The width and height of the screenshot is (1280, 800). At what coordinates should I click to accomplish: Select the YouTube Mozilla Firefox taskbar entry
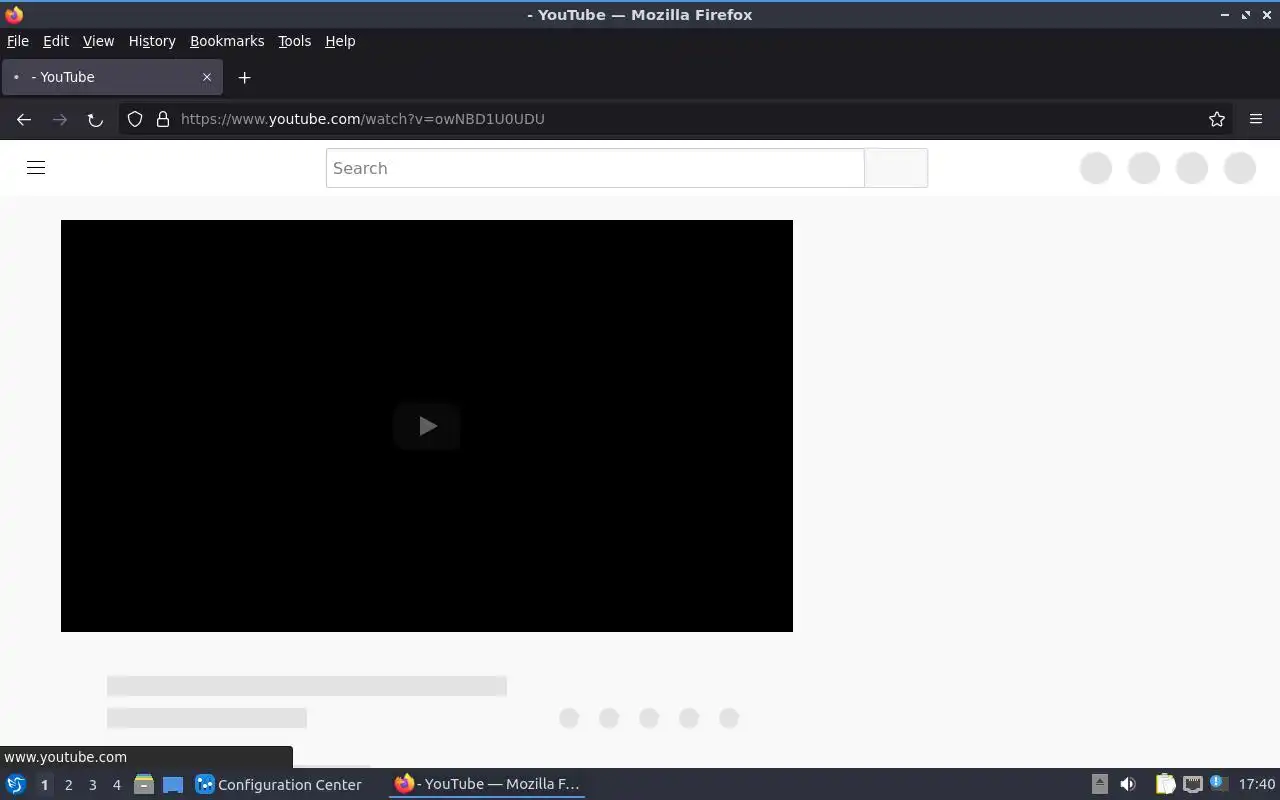(x=487, y=784)
